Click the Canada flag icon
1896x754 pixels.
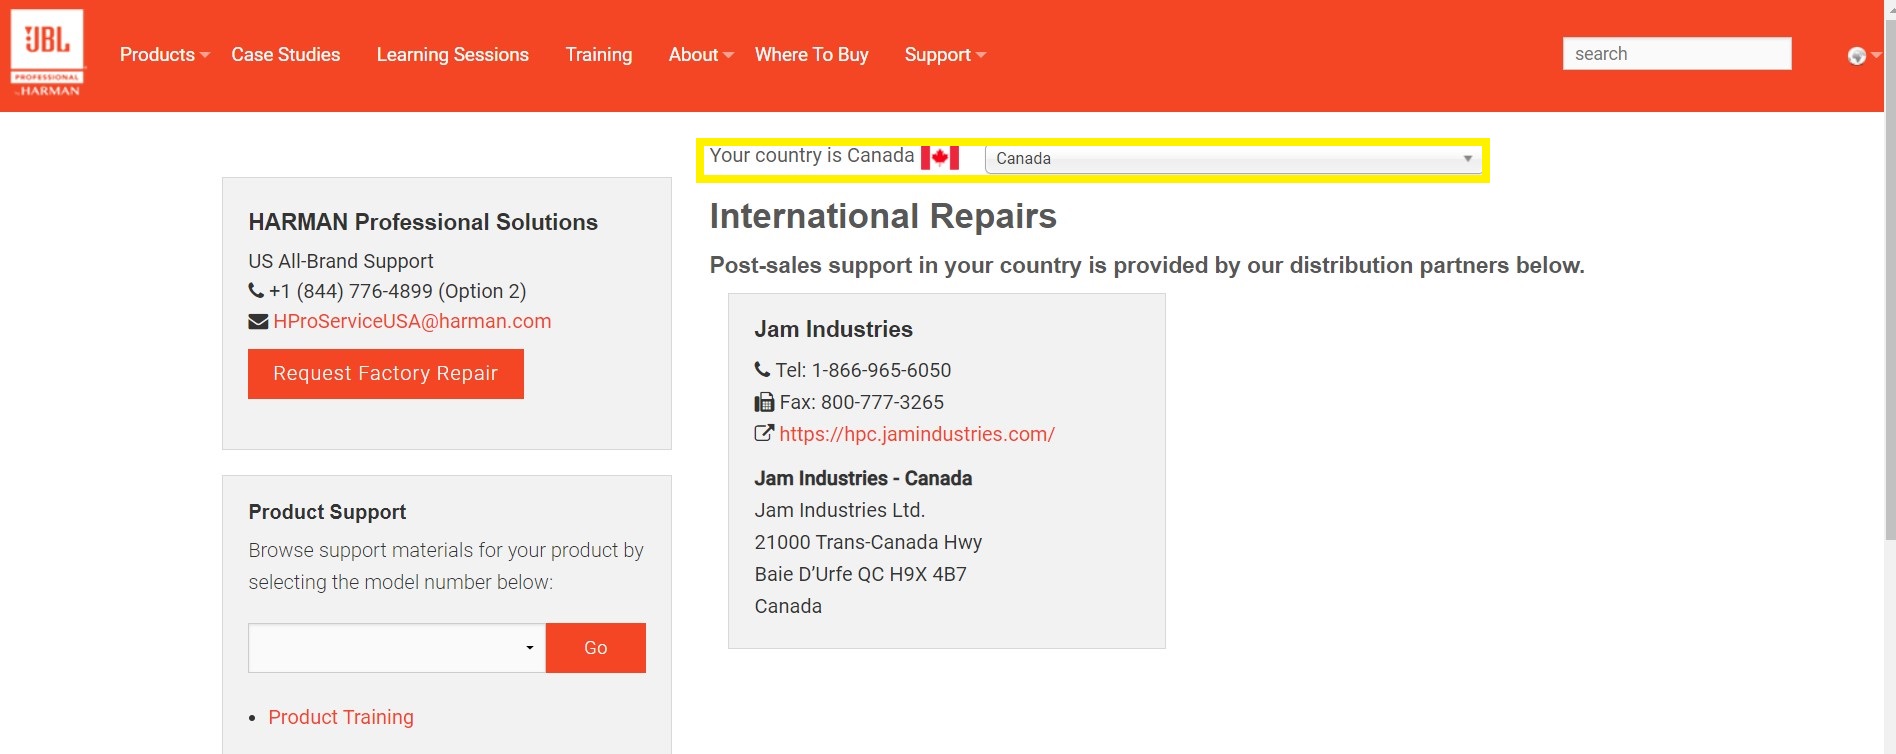[x=940, y=157]
